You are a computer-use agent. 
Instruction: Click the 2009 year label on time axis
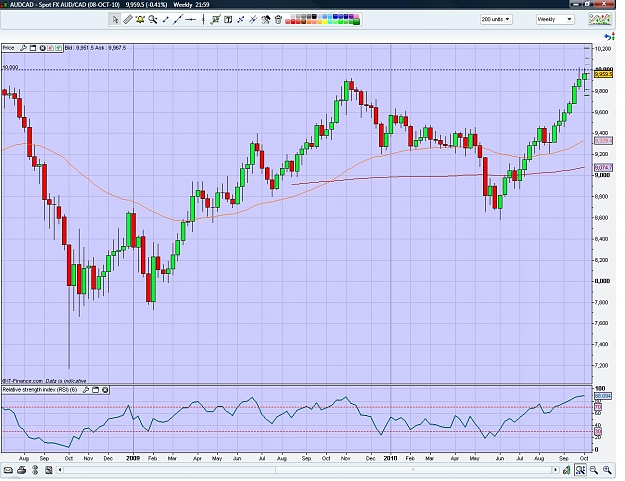tap(133, 458)
